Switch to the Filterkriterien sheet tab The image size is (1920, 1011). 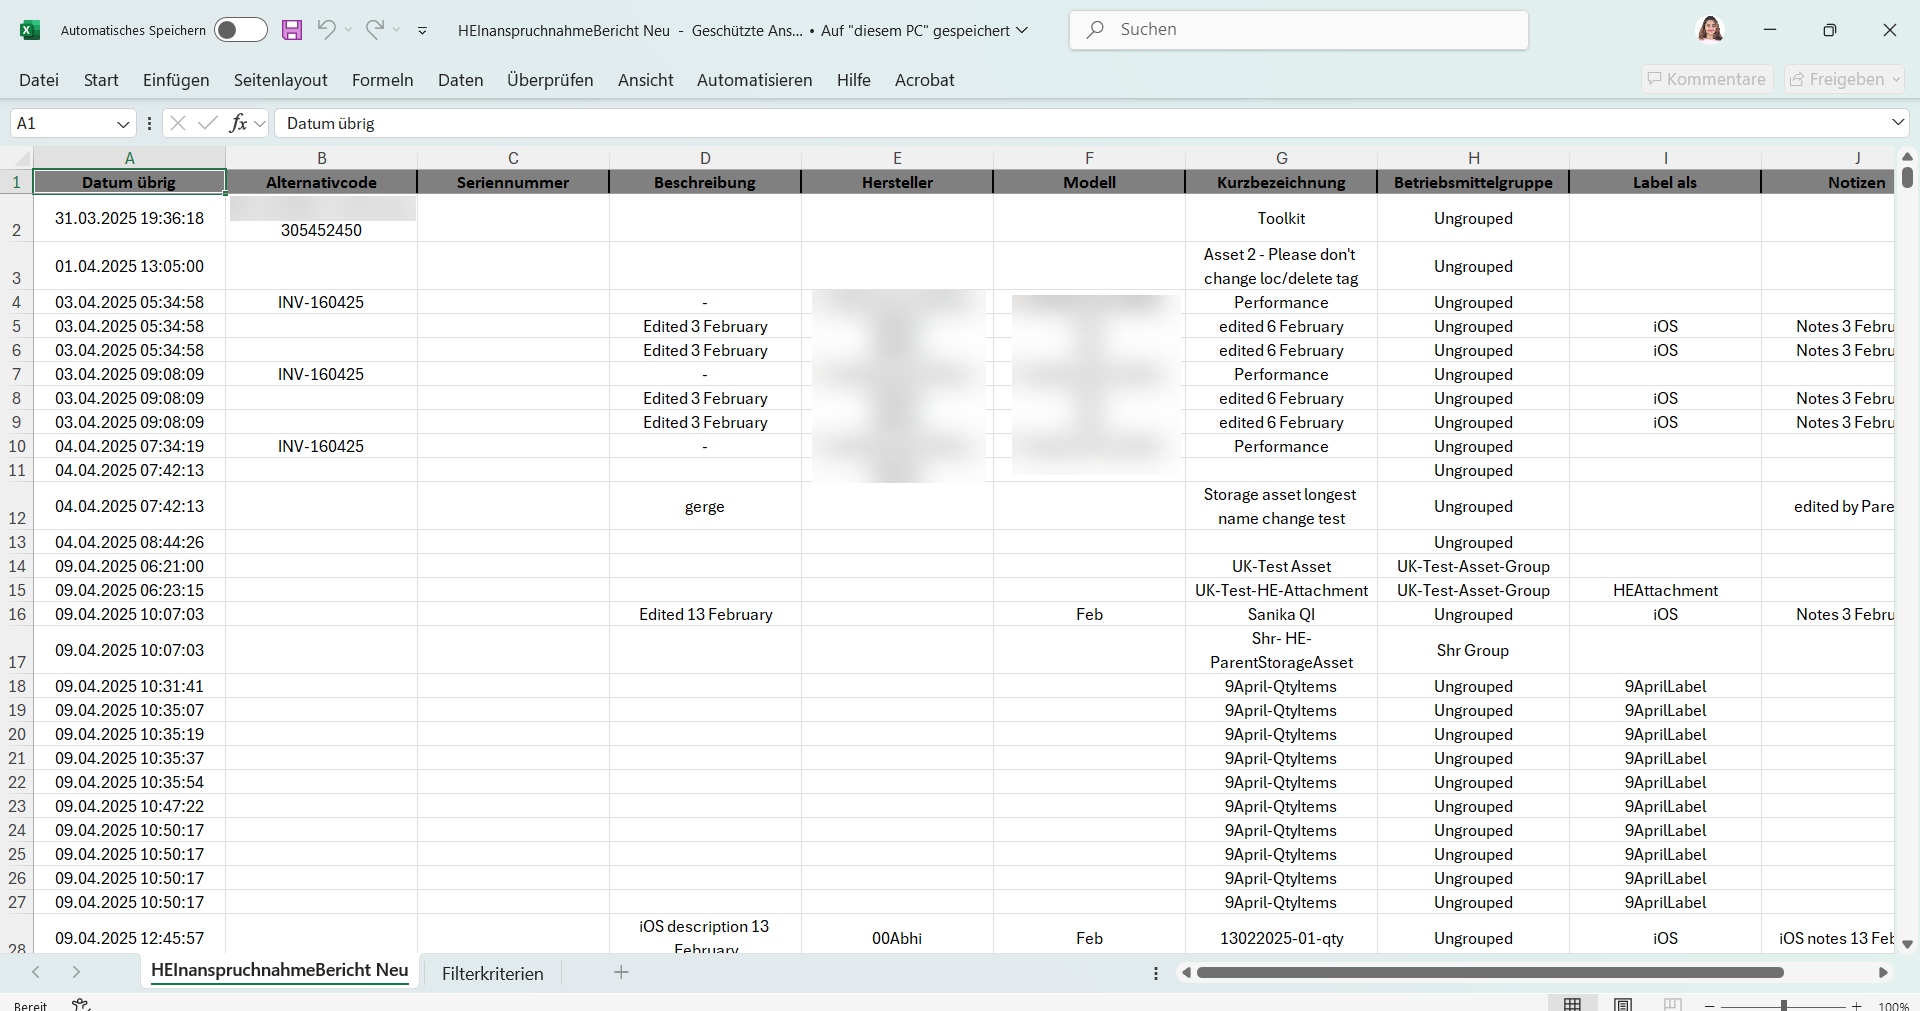point(492,973)
